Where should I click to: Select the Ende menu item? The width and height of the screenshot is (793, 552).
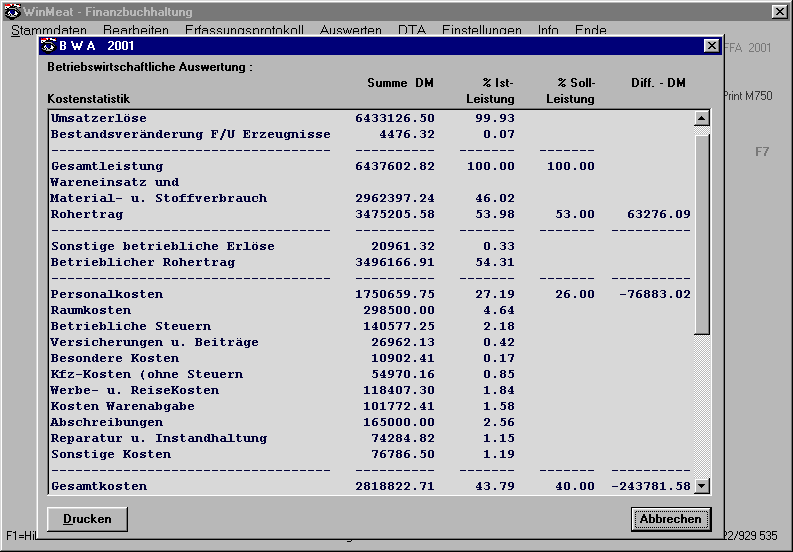pos(590,31)
